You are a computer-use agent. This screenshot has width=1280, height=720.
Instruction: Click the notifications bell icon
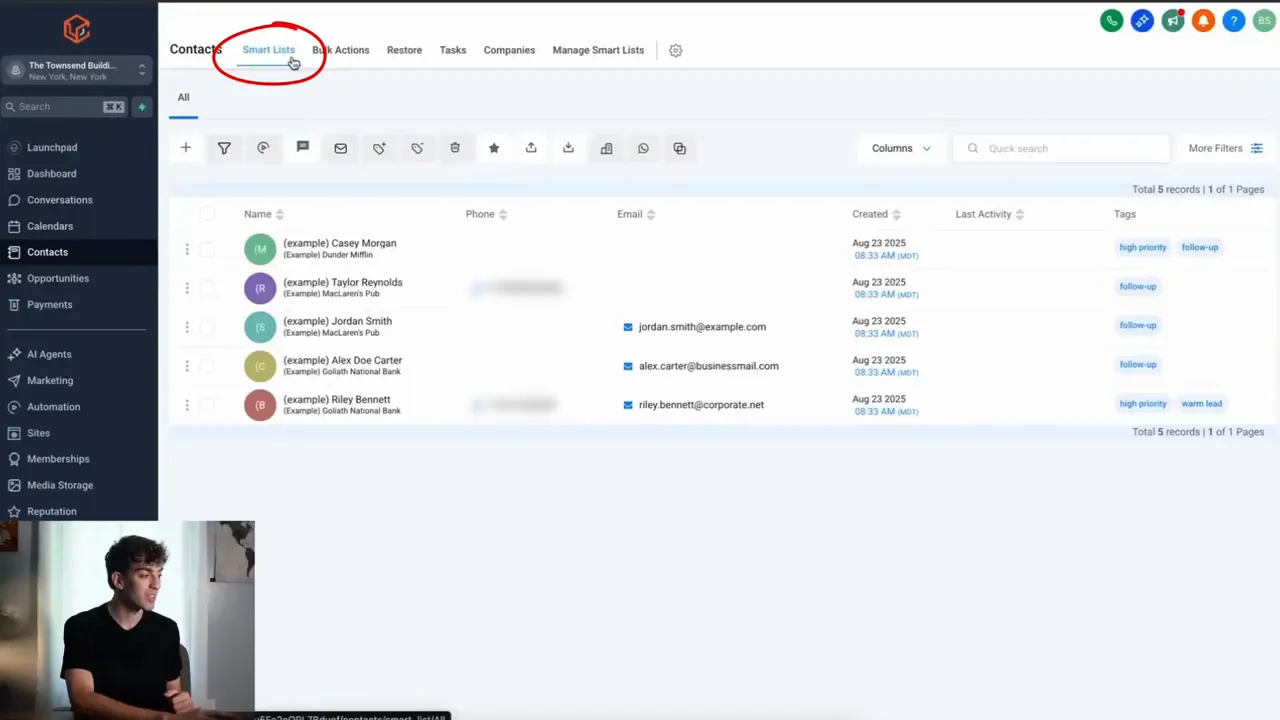pyautogui.click(x=1203, y=20)
